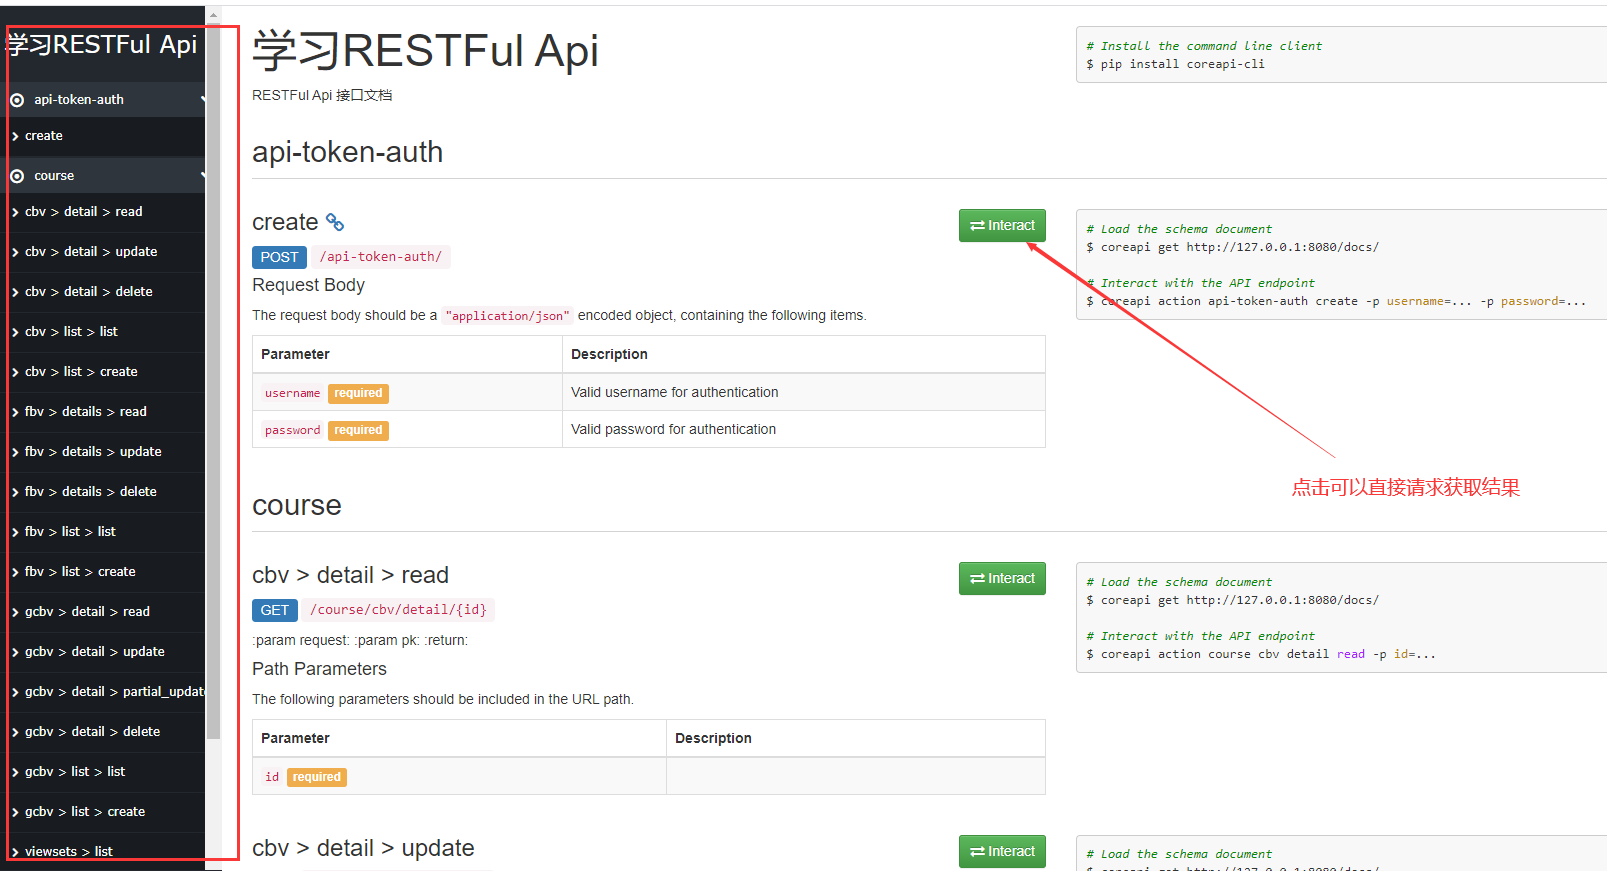The width and height of the screenshot is (1607, 871).
Task: Click the Path Parameters heading
Action: click(x=319, y=669)
